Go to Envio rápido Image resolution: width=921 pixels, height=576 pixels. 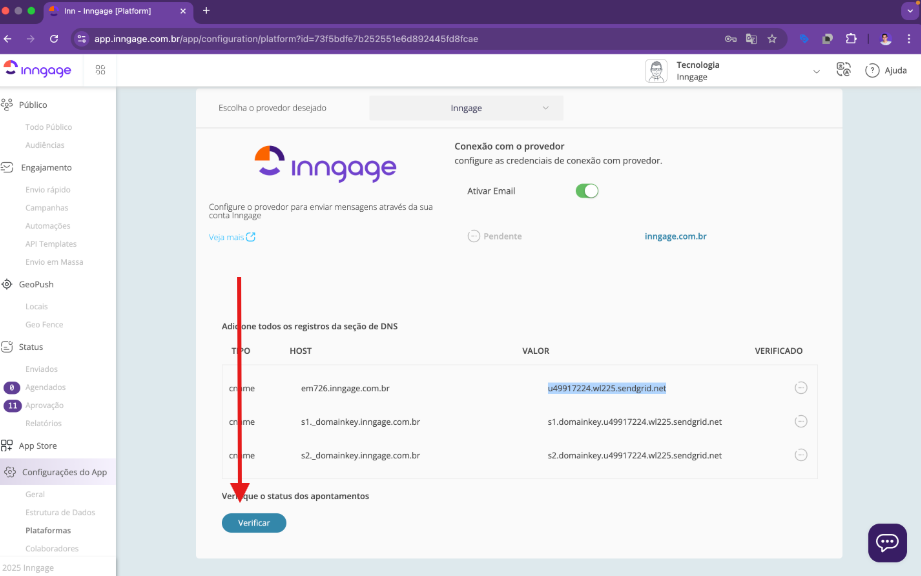click(48, 190)
